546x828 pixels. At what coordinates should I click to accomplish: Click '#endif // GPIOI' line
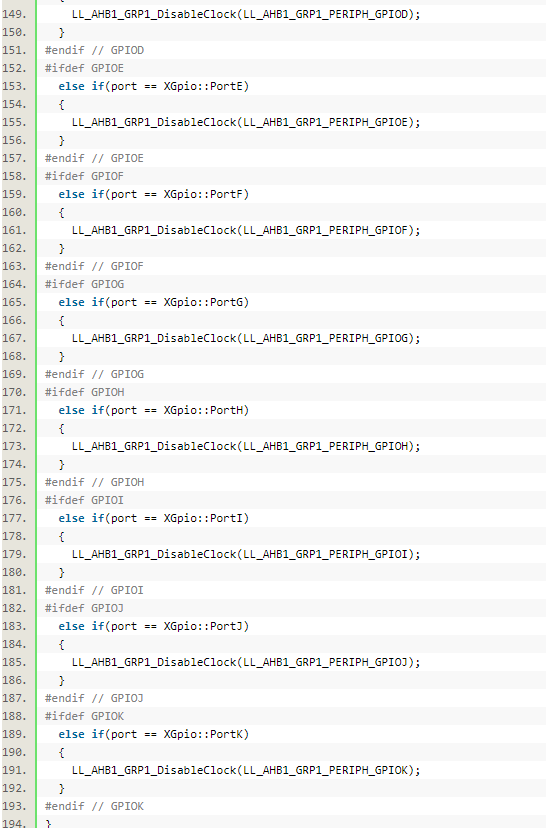click(x=95, y=590)
